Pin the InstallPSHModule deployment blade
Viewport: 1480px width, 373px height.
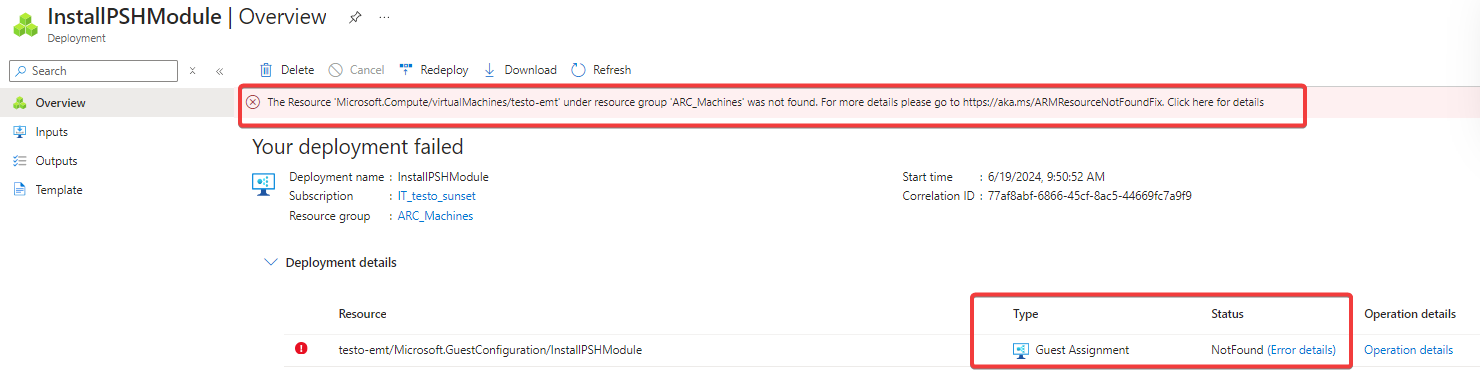tap(355, 17)
